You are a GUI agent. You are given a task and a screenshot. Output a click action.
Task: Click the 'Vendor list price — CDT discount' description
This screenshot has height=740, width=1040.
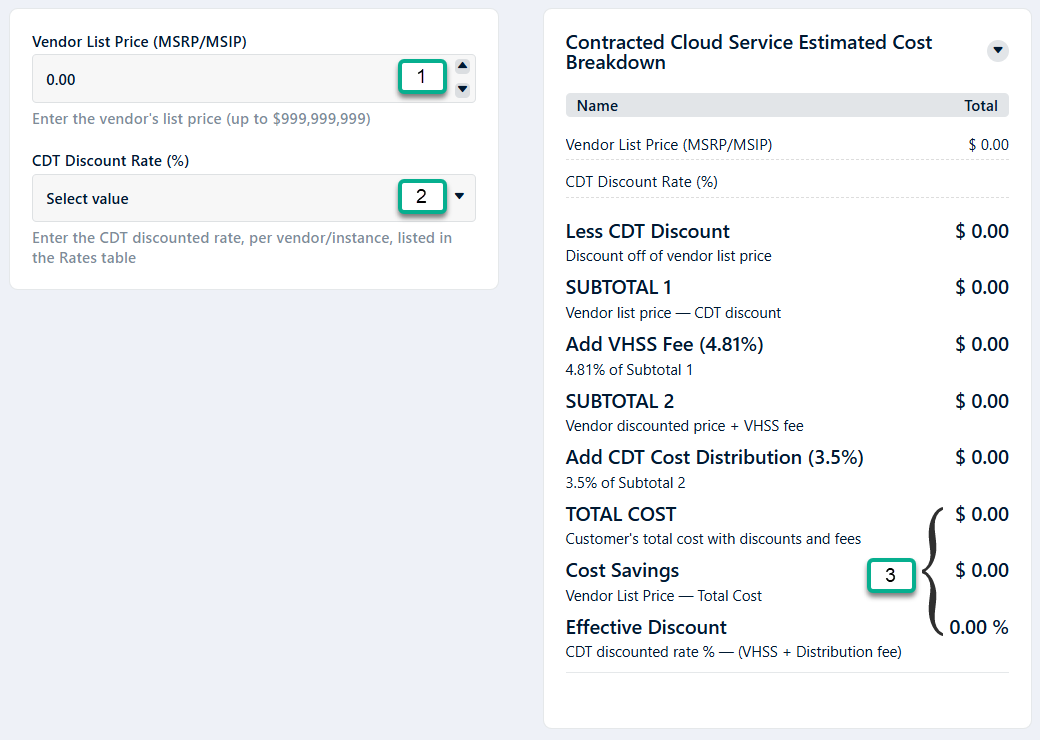tap(673, 313)
